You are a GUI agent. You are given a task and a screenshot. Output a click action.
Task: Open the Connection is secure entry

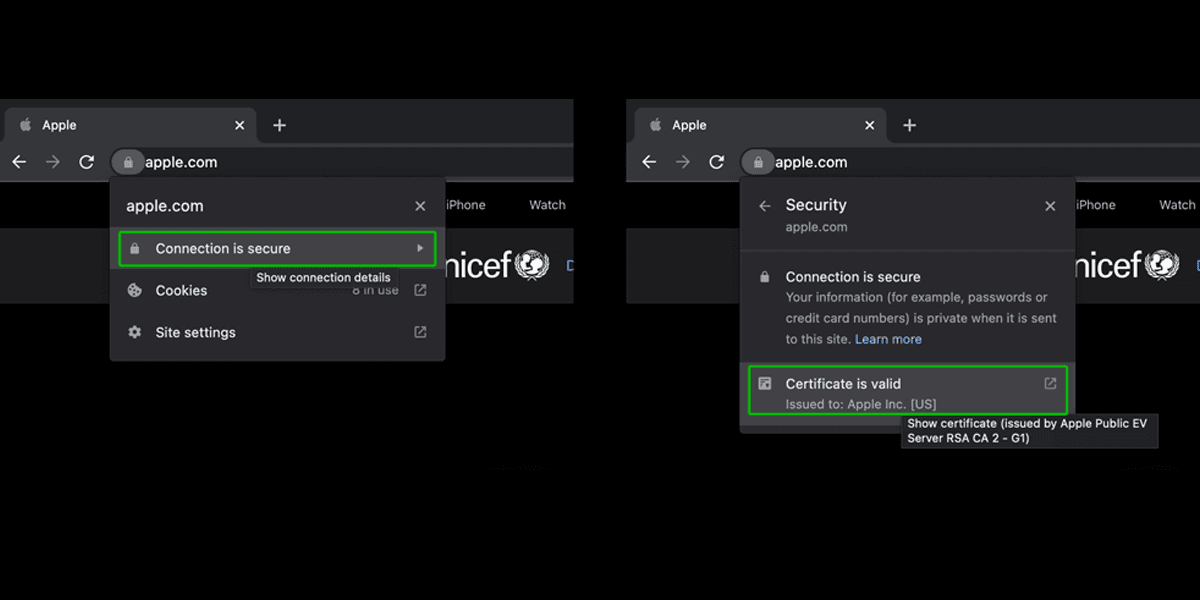coord(277,248)
